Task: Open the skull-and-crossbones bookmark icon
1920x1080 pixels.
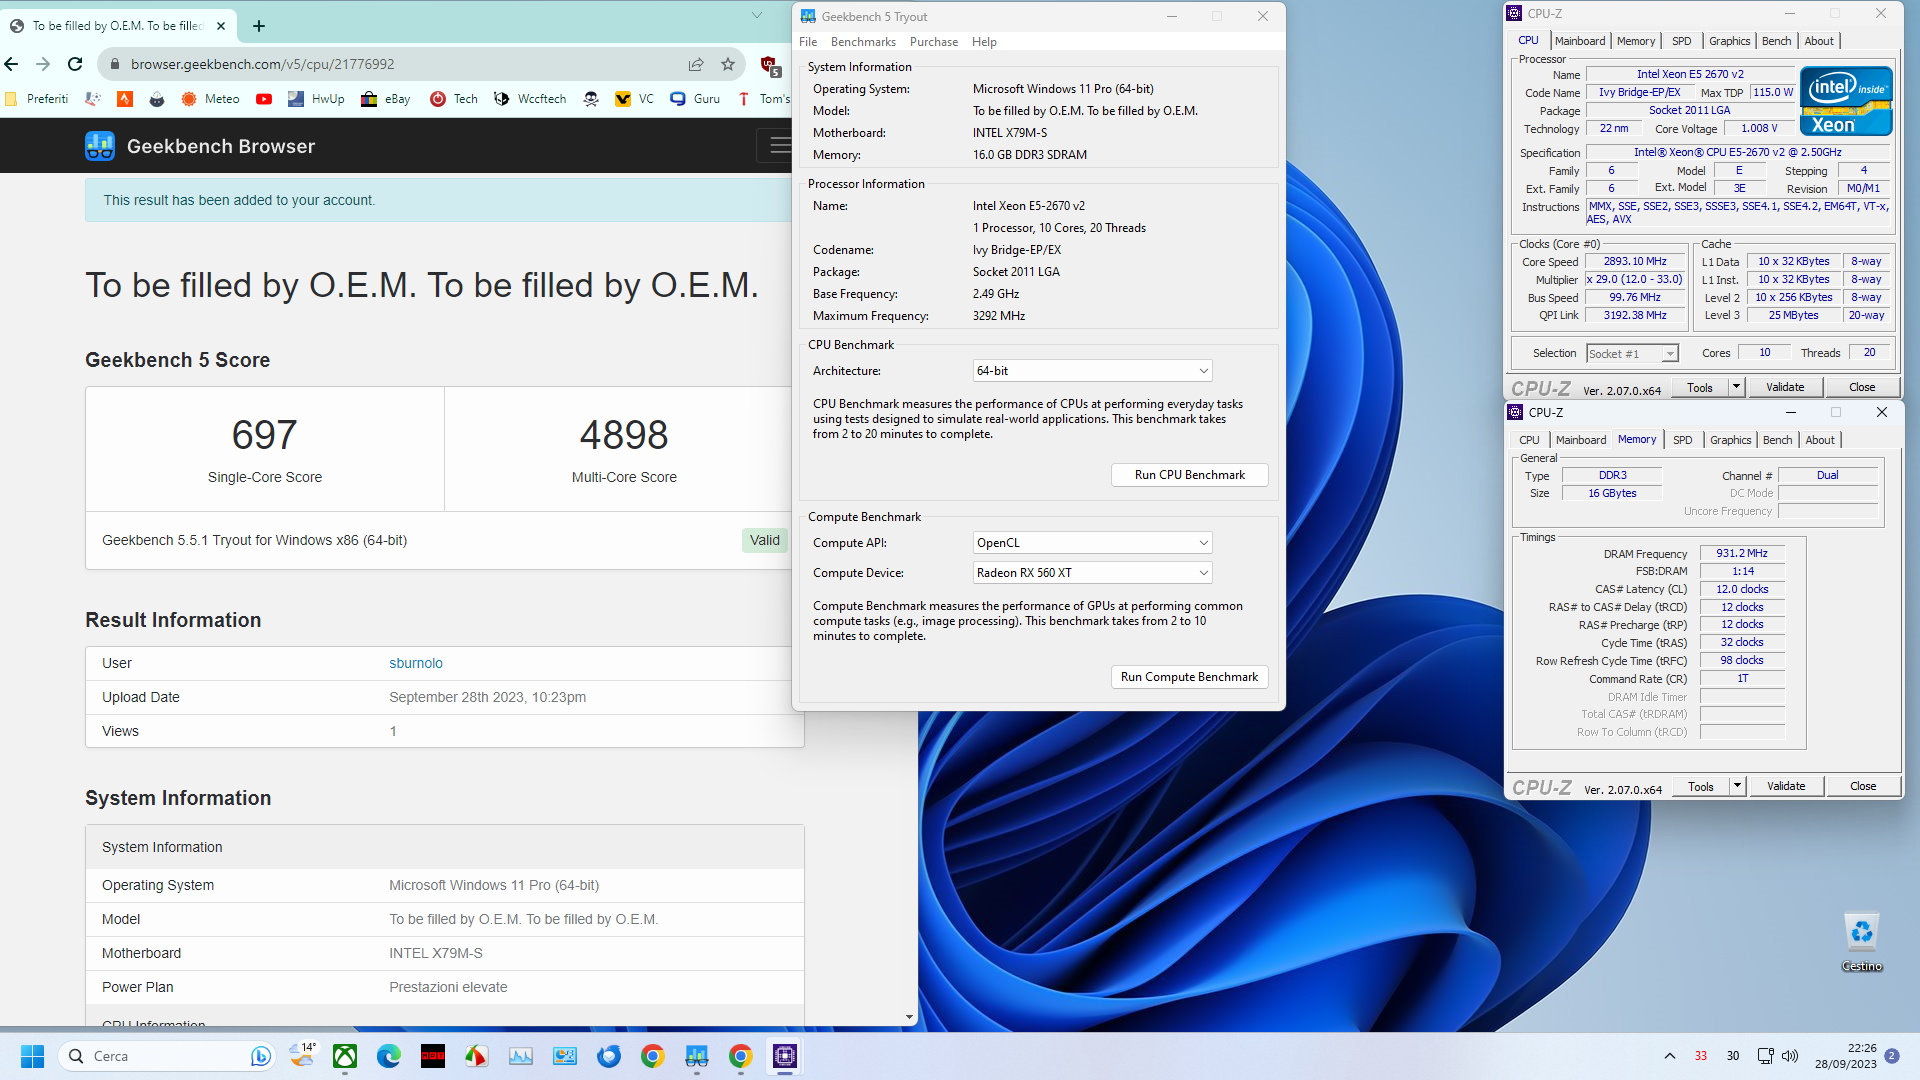Action: click(591, 99)
